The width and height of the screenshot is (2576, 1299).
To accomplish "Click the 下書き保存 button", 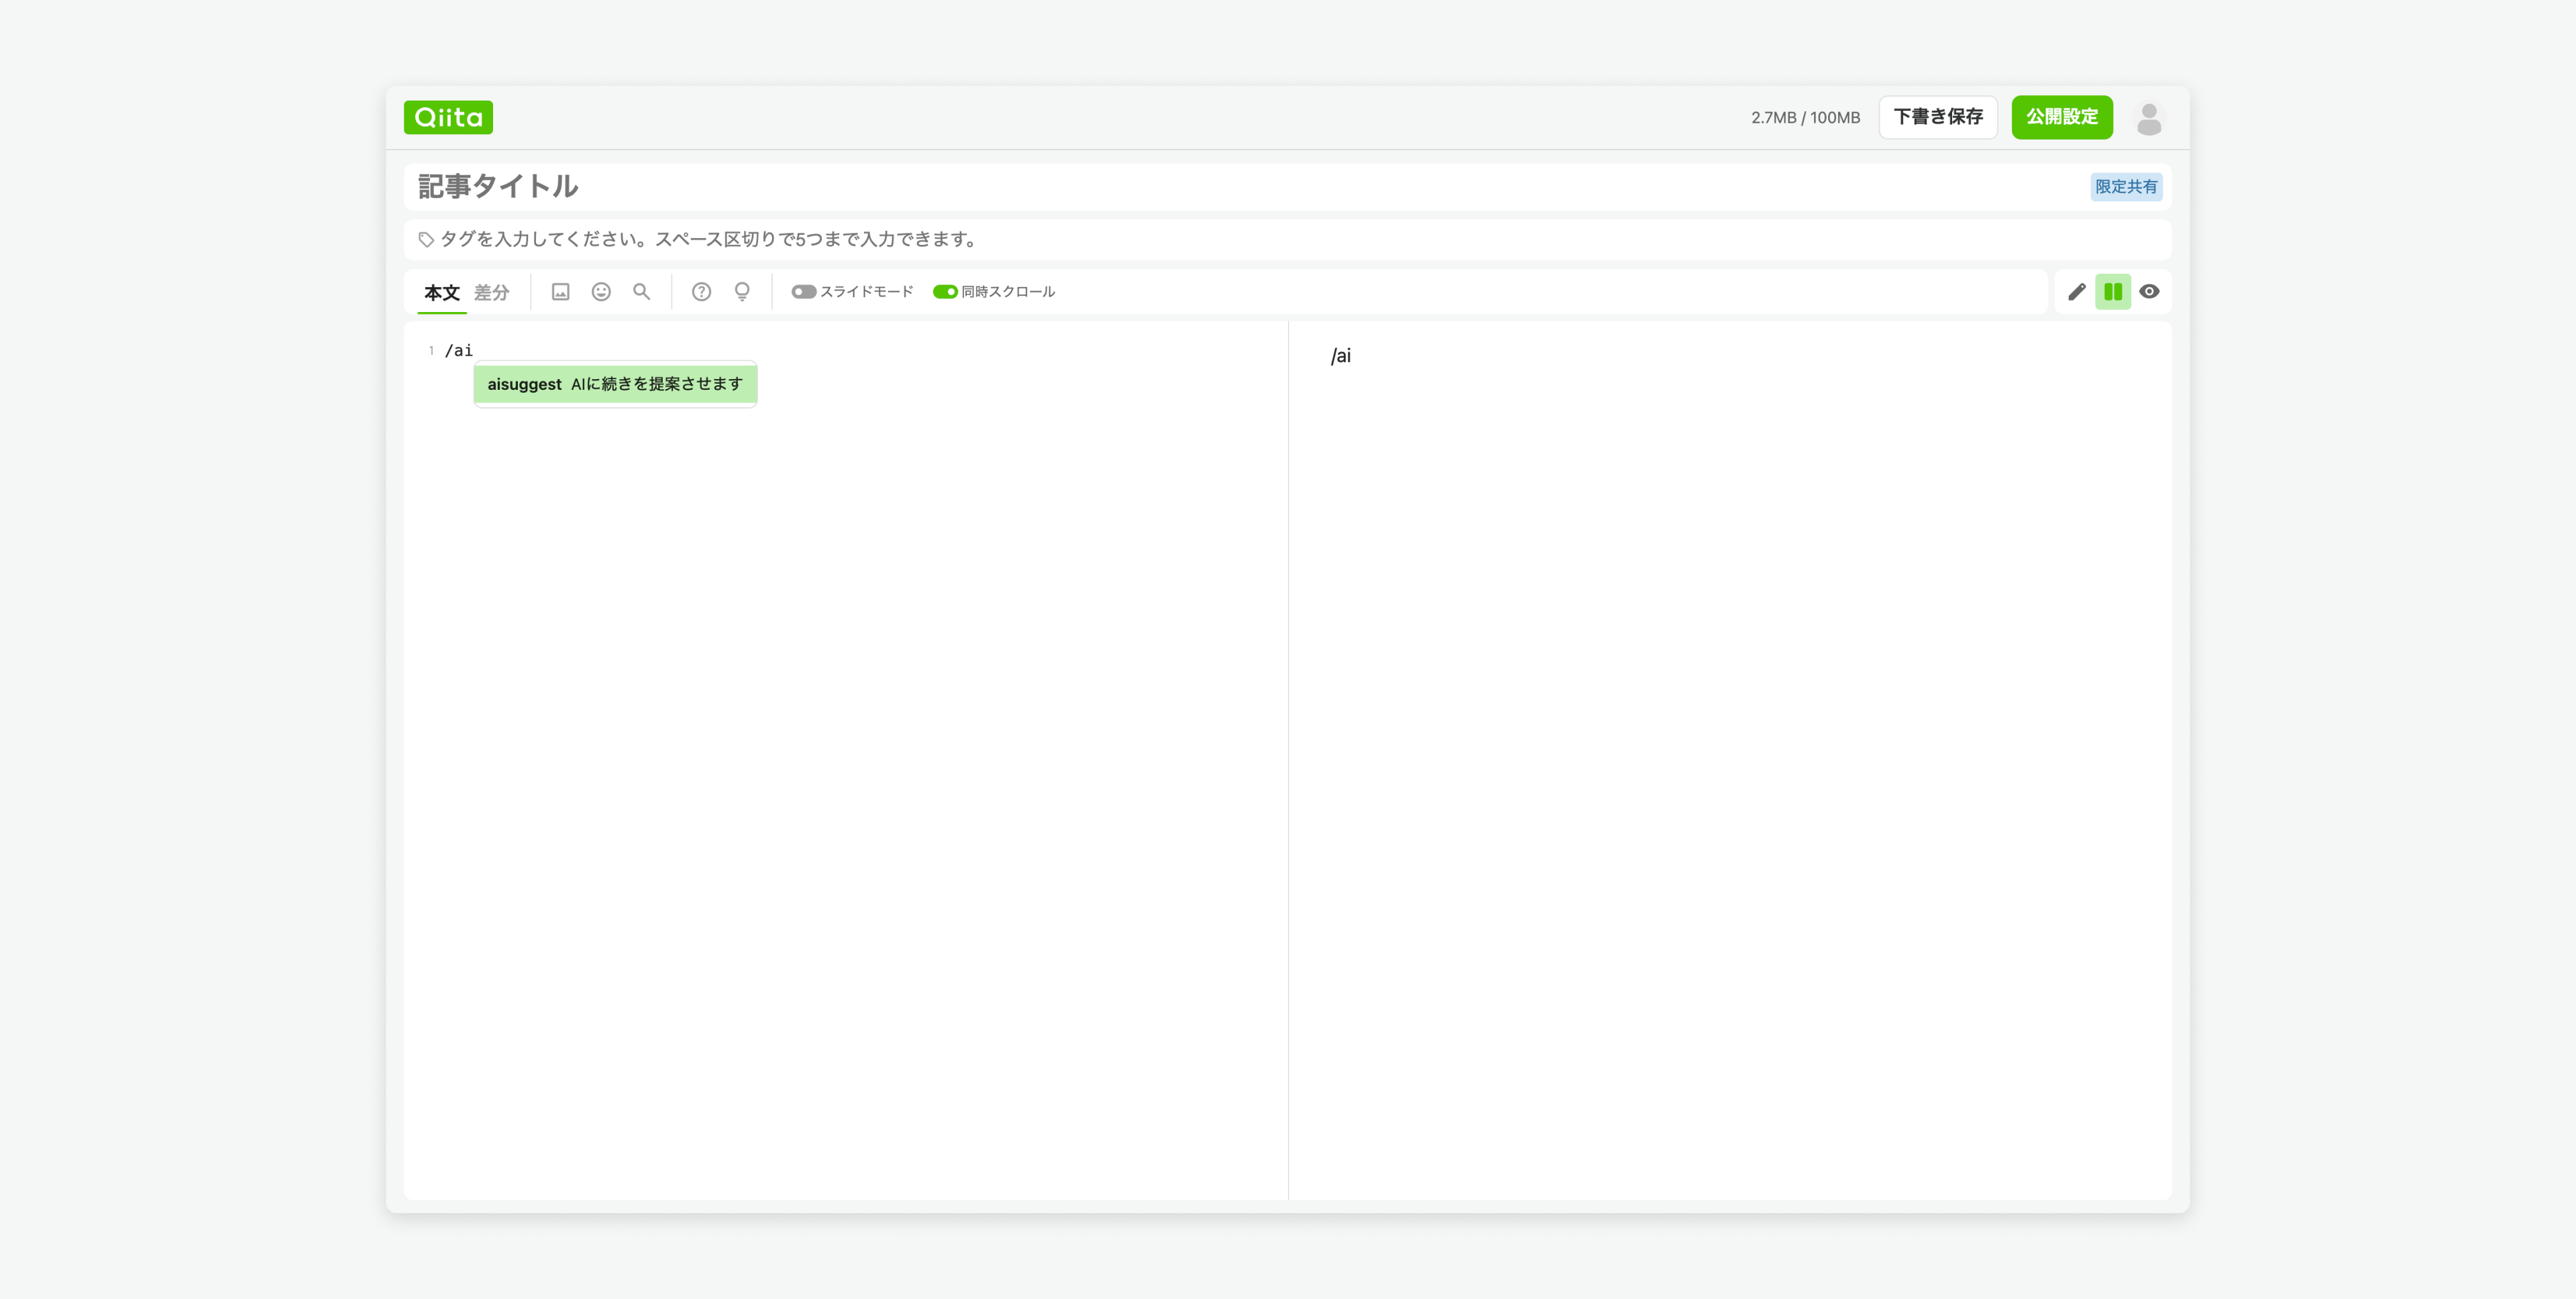I will [x=1937, y=117].
